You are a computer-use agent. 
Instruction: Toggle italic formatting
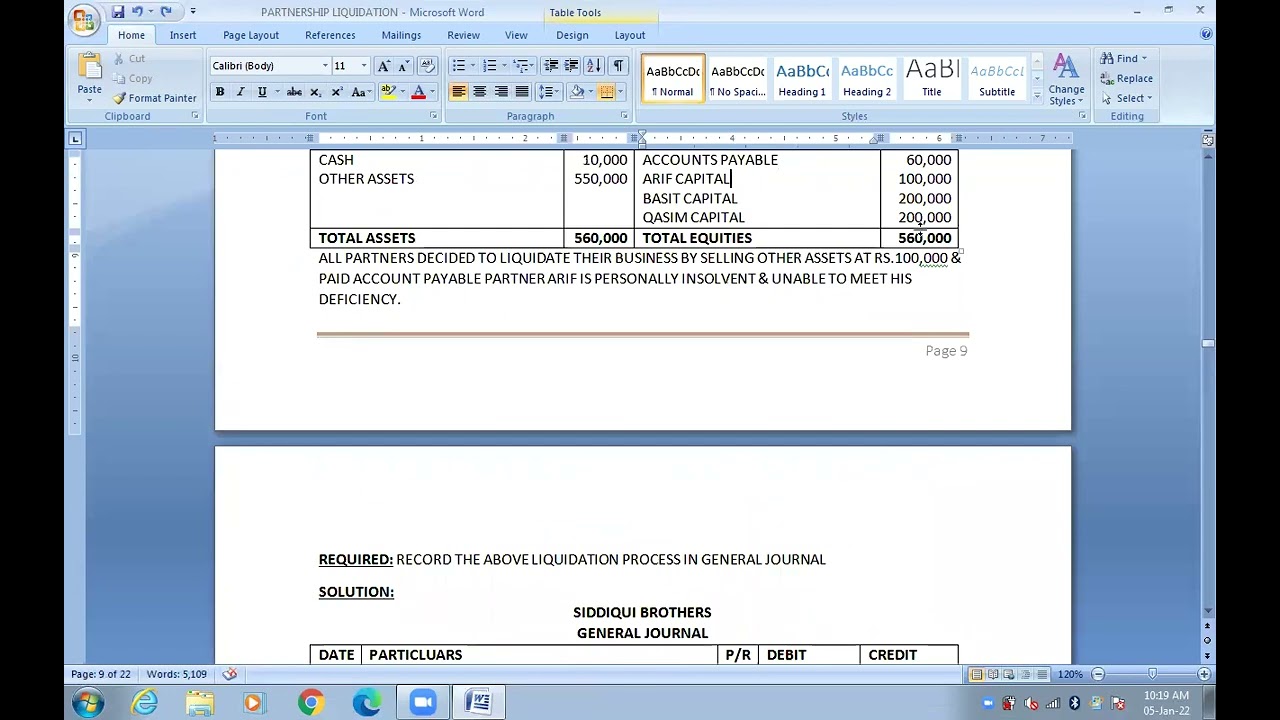[241, 92]
